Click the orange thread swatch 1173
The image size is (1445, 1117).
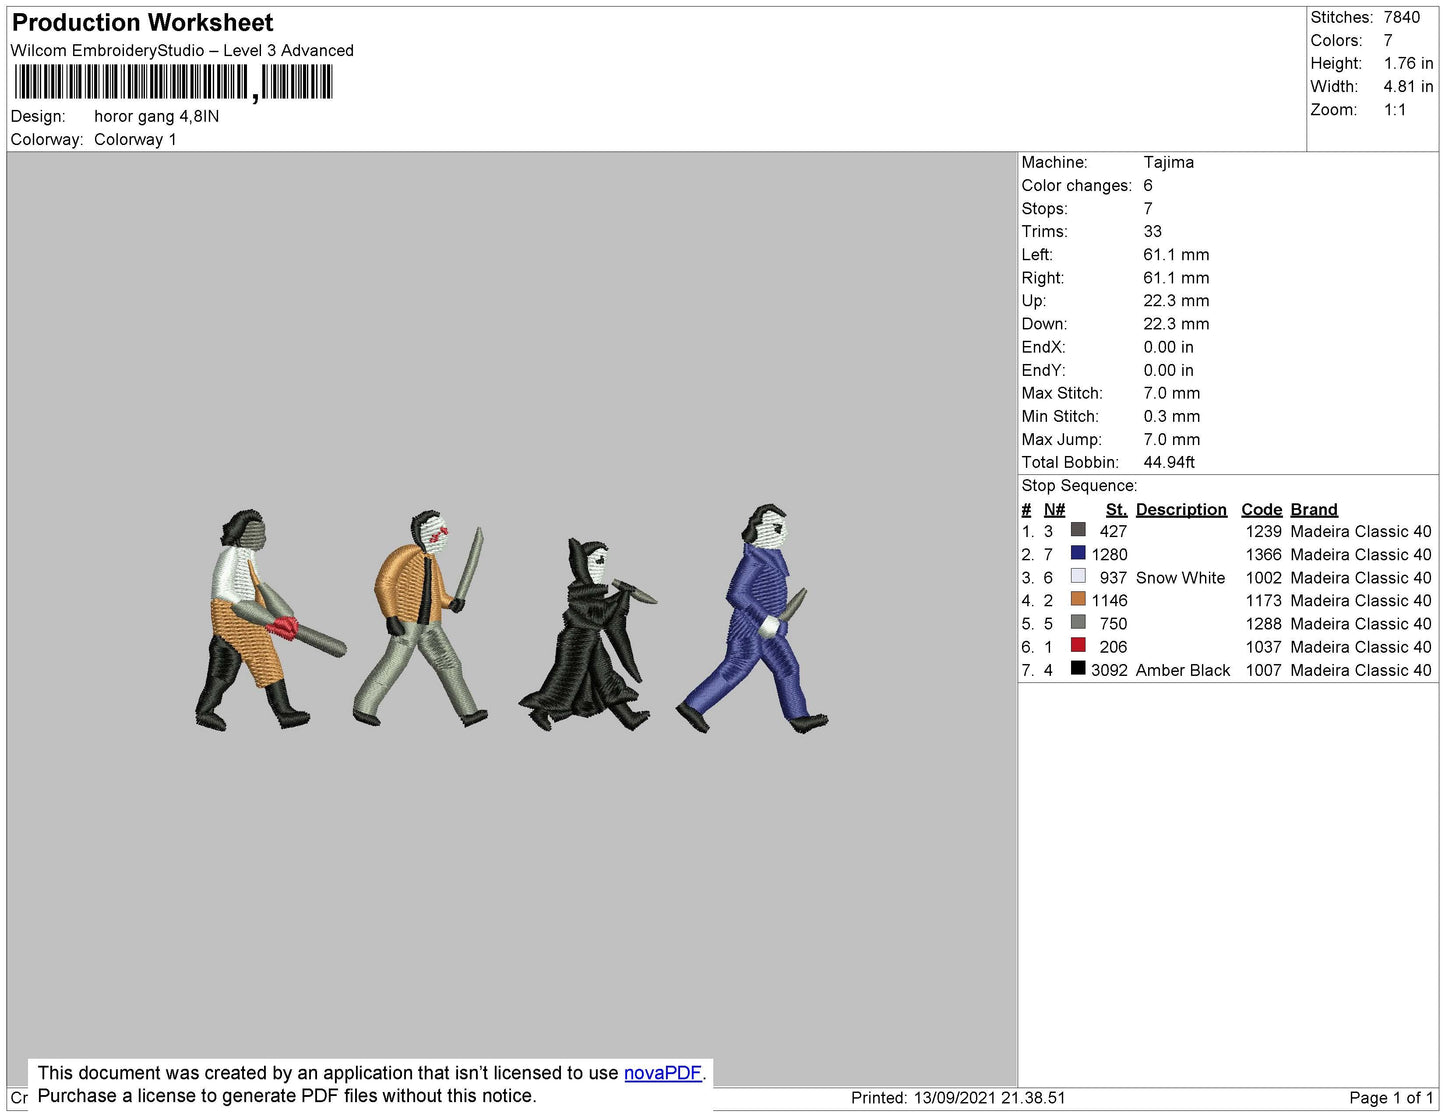click(x=1078, y=599)
